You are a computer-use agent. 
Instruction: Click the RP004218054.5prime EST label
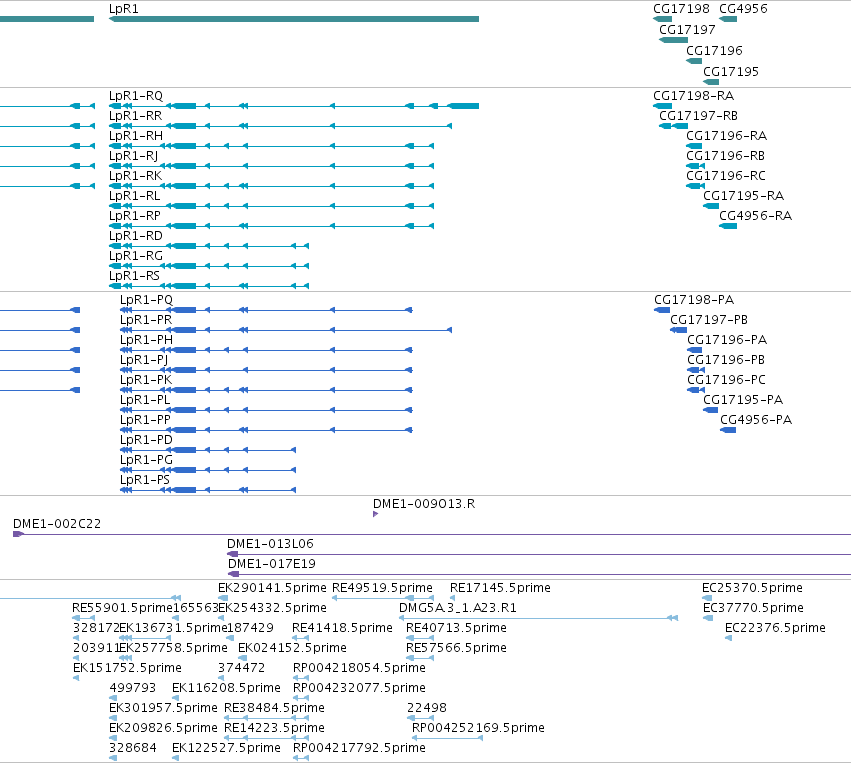pos(359,669)
